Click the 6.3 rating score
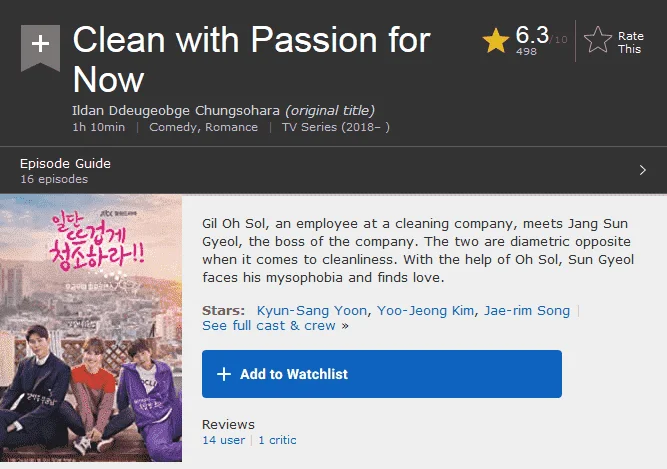This screenshot has height=469, width=667. click(532, 35)
